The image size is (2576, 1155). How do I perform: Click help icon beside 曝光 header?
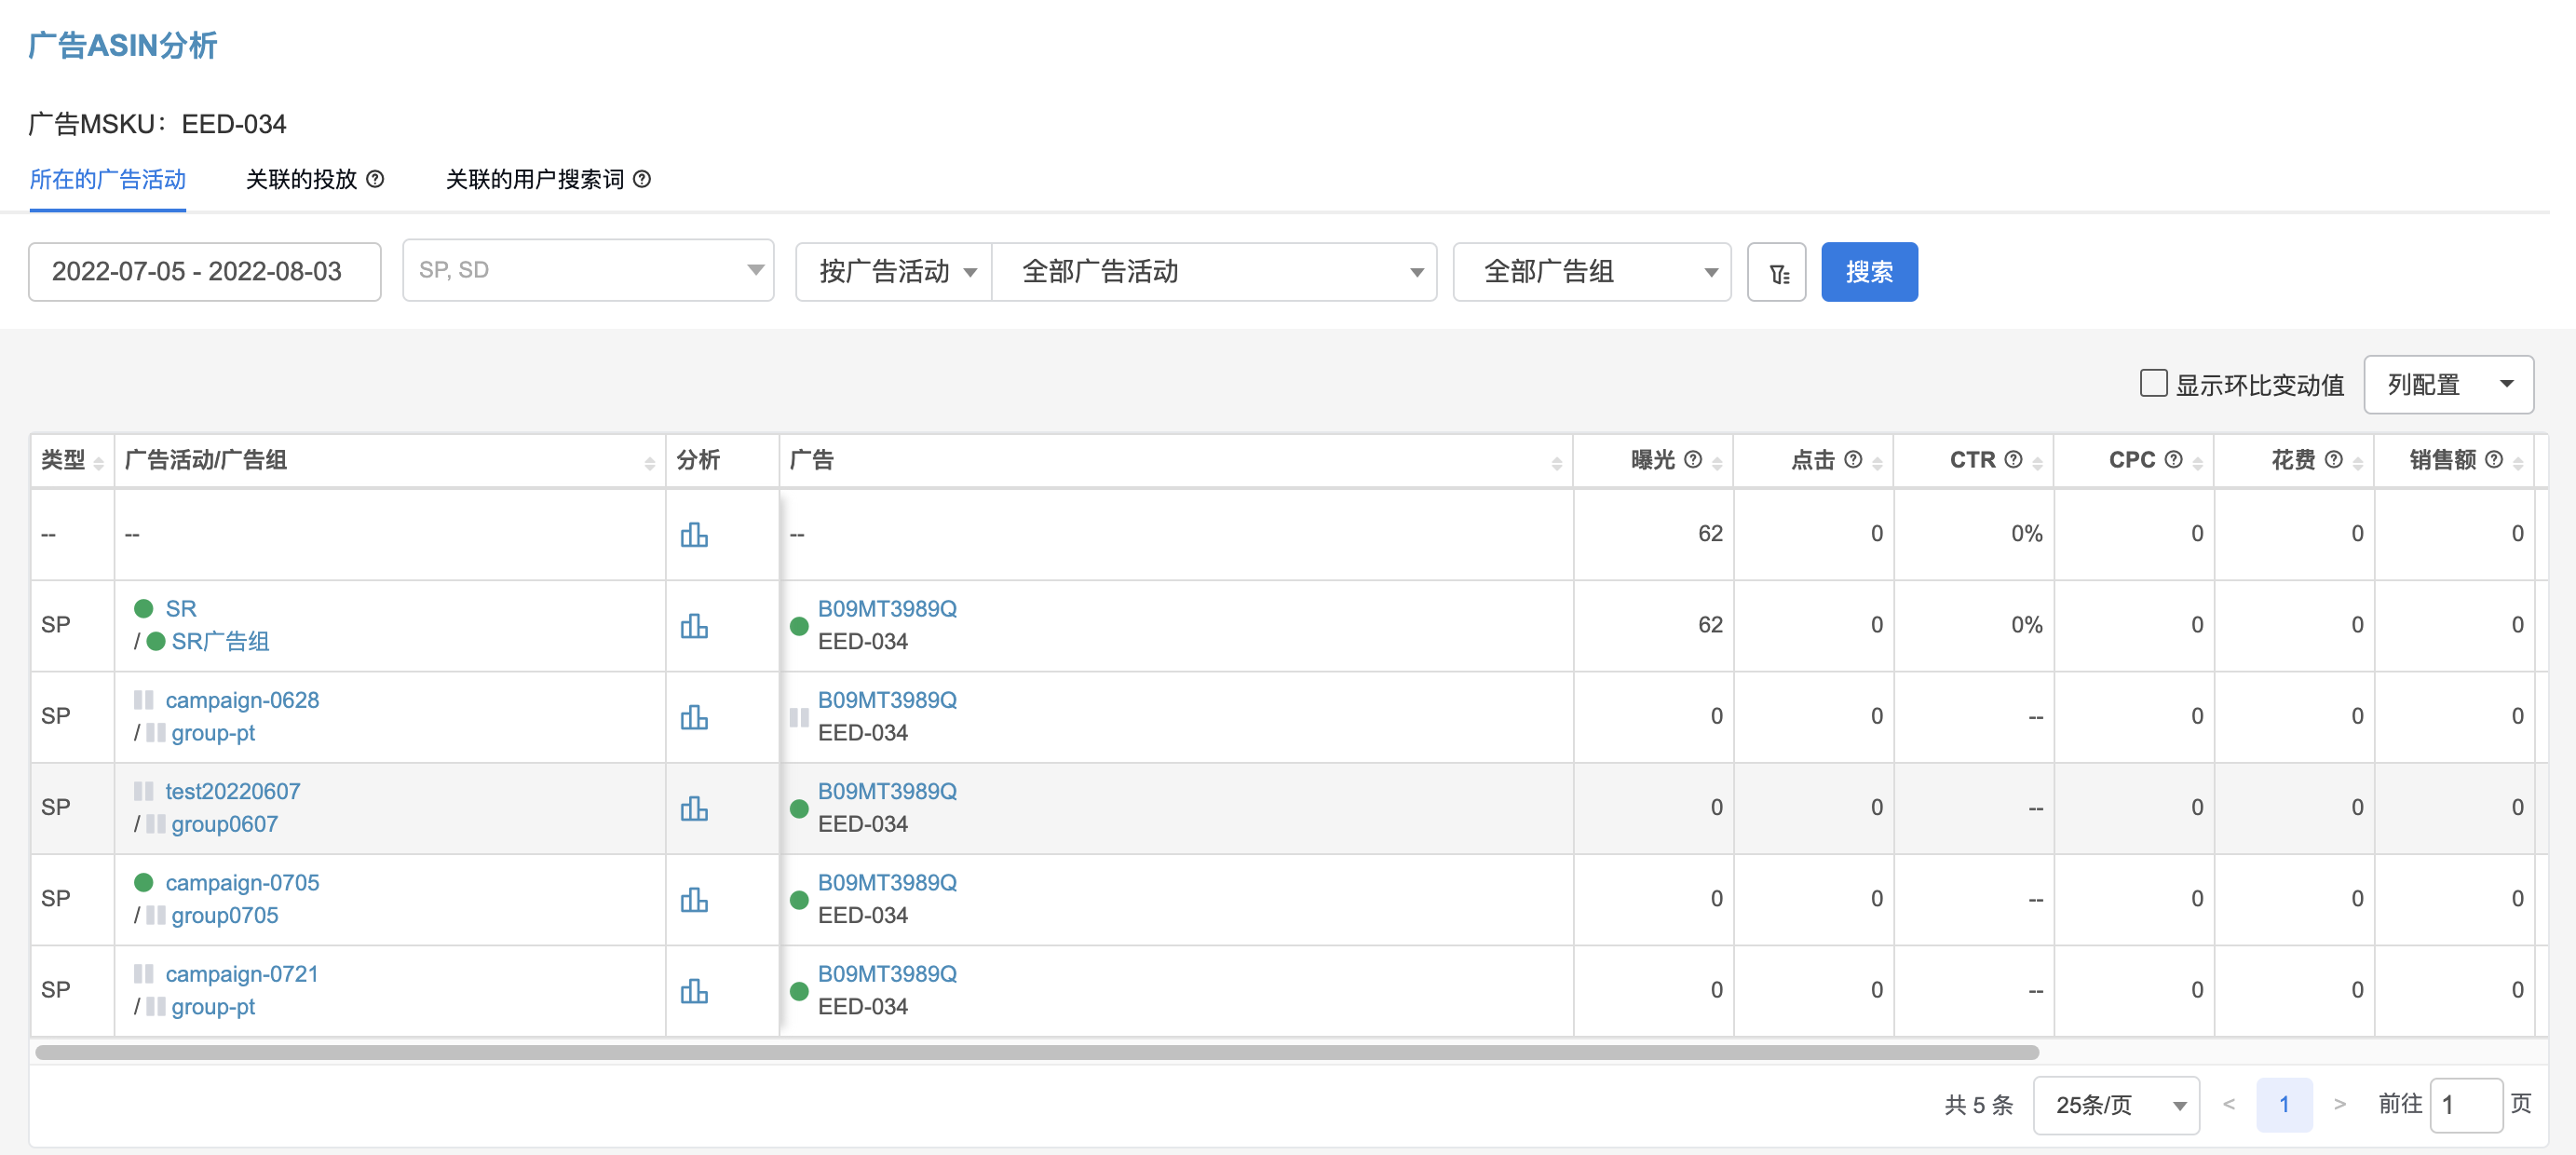(x=1693, y=459)
